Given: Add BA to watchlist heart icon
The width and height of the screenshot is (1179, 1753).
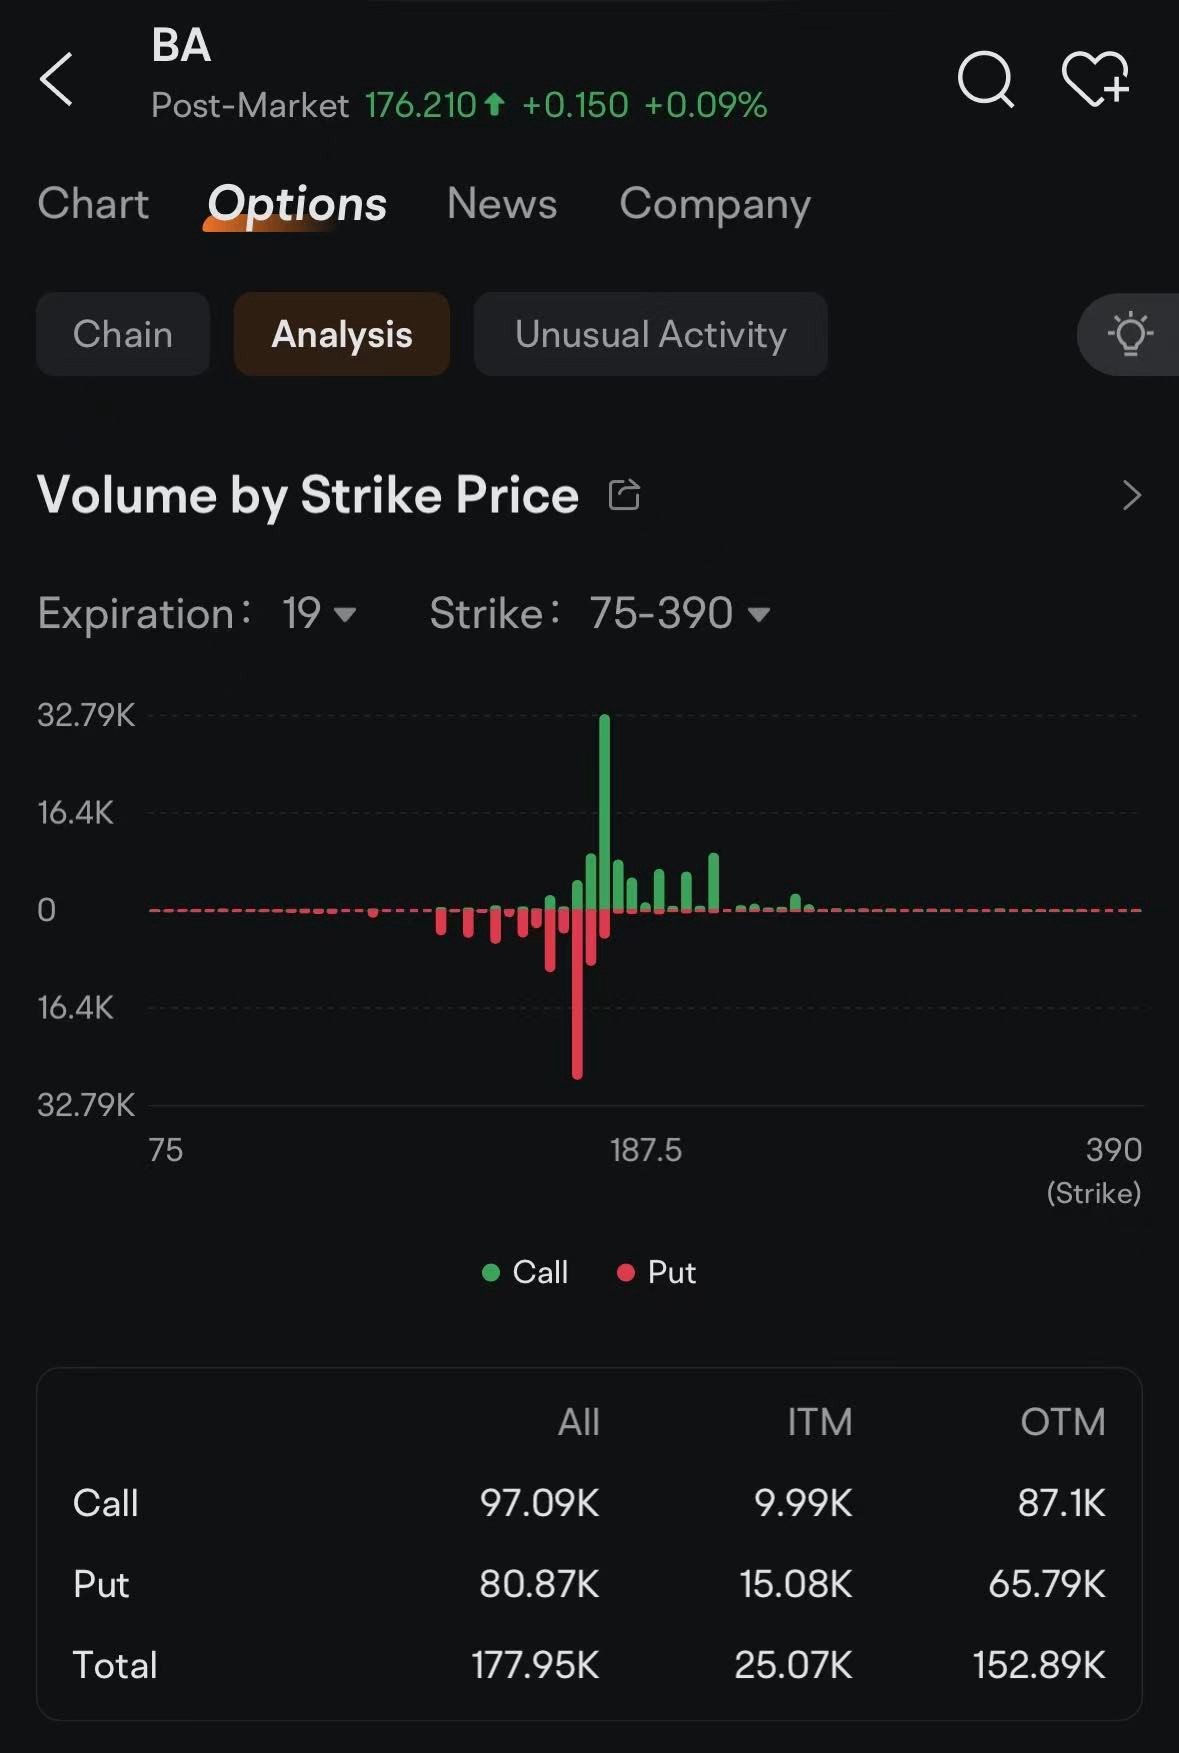Looking at the screenshot, I should point(1095,79).
